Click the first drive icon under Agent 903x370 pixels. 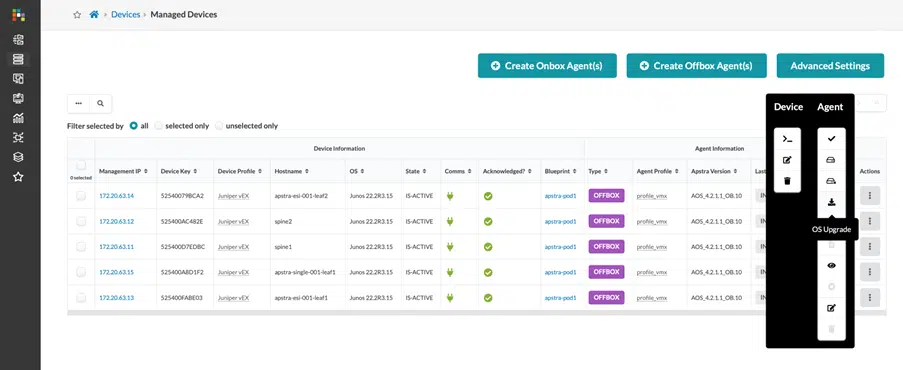tap(831, 160)
